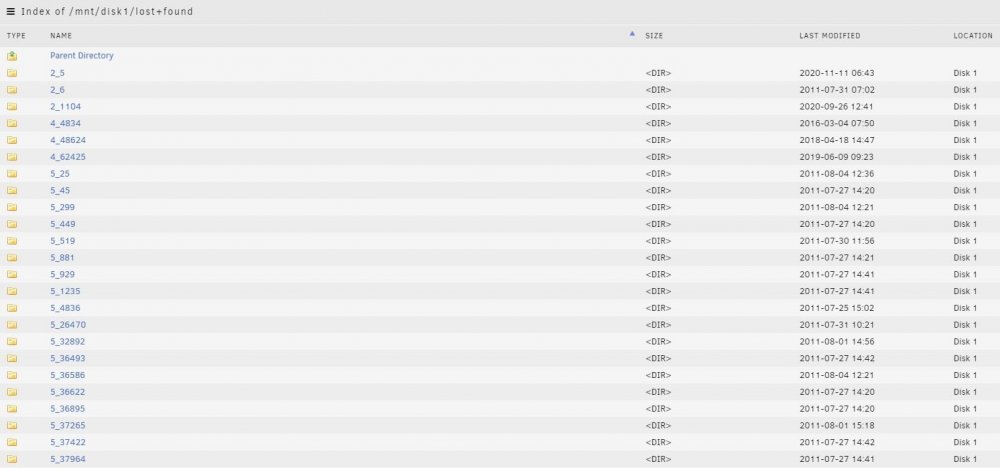
Task: Open the 5_36493 directory link
Action: click(x=68, y=358)
